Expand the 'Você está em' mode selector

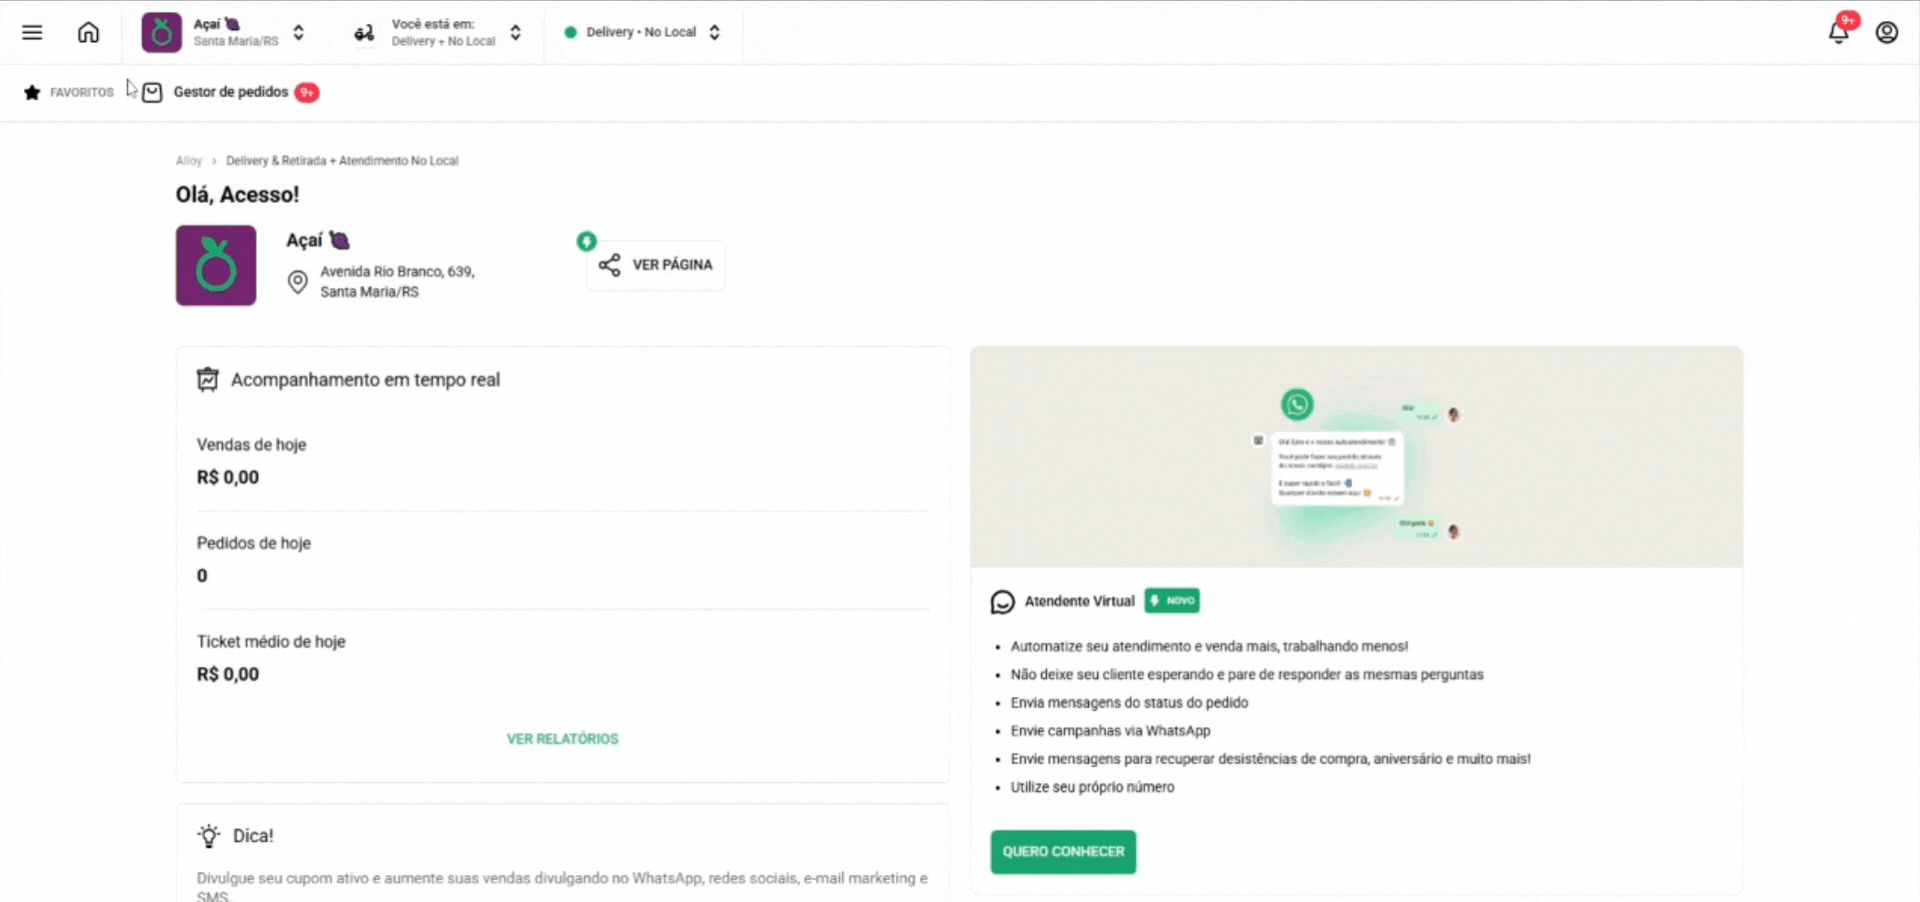515,32
